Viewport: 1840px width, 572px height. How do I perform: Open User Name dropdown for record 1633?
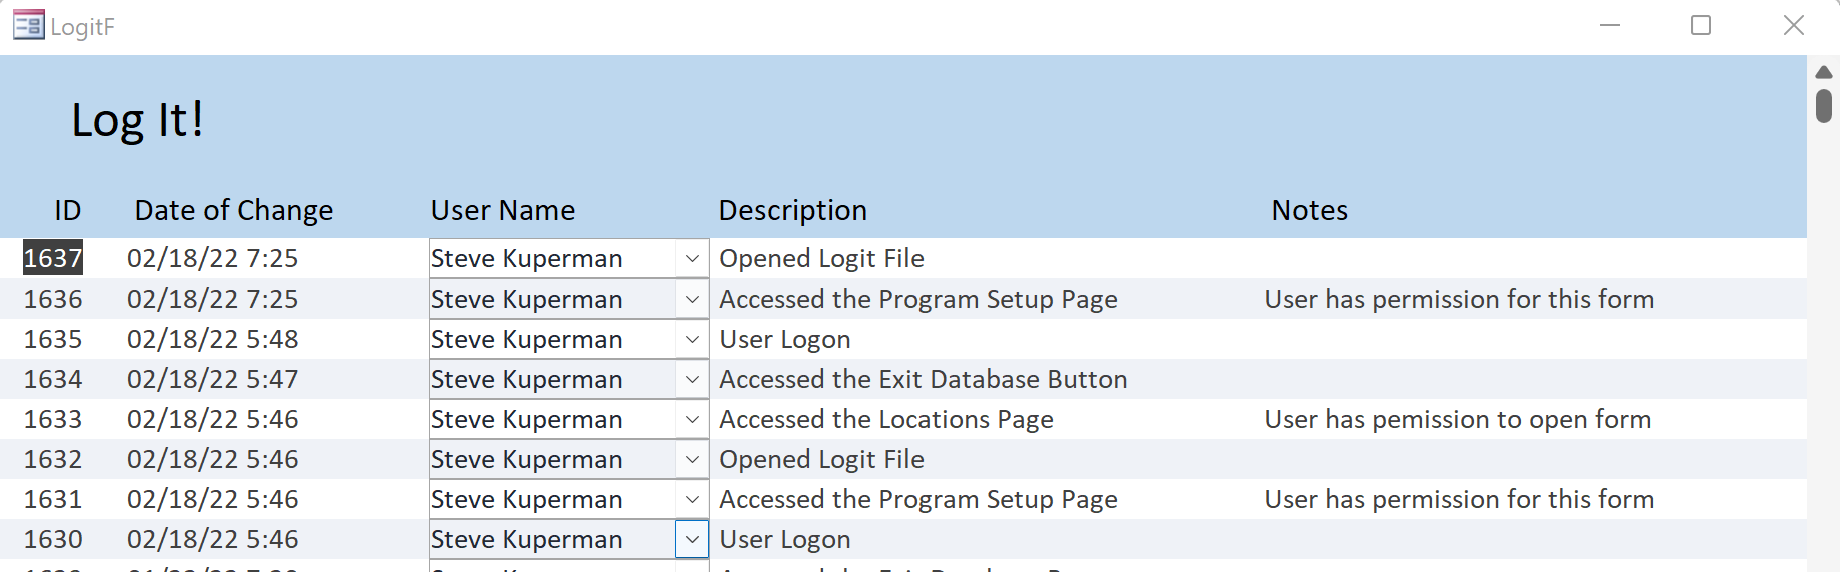pyautogui.click(x=692, y=419)
